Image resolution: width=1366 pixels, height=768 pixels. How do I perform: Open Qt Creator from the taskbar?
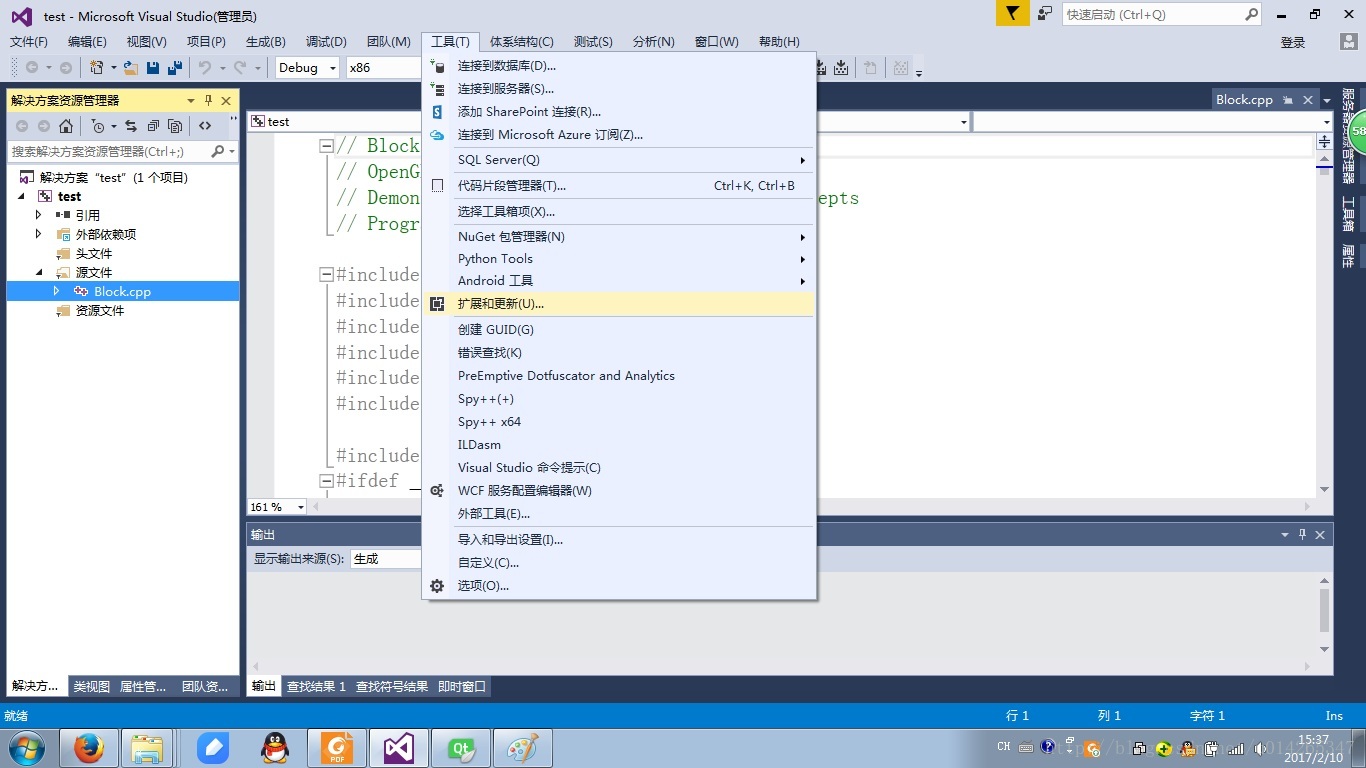[461, 748]
